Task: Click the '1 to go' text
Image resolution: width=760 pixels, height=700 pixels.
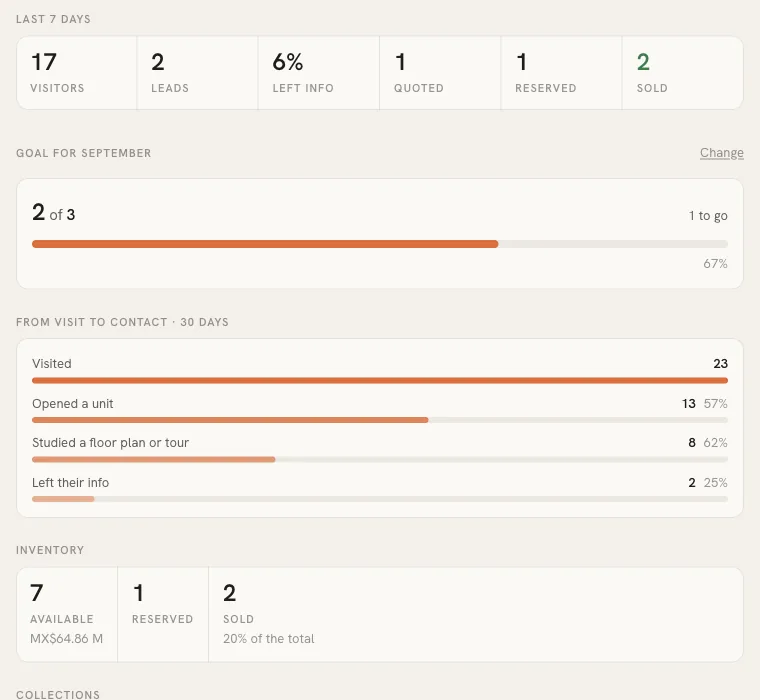Action: [x=708, y=216]
